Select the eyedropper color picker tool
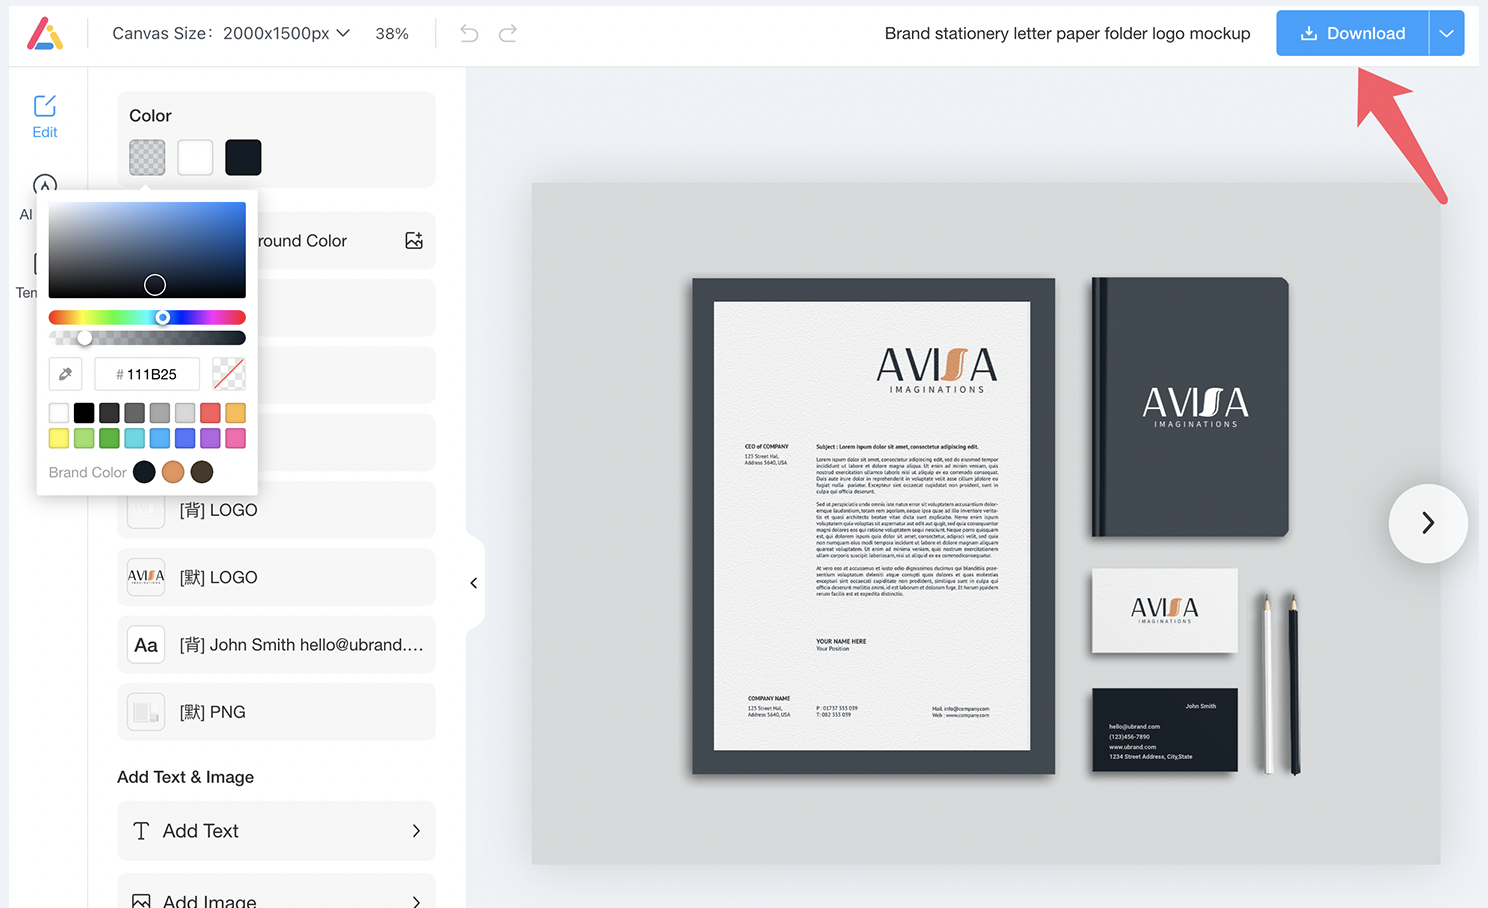 tap(65, 374)
